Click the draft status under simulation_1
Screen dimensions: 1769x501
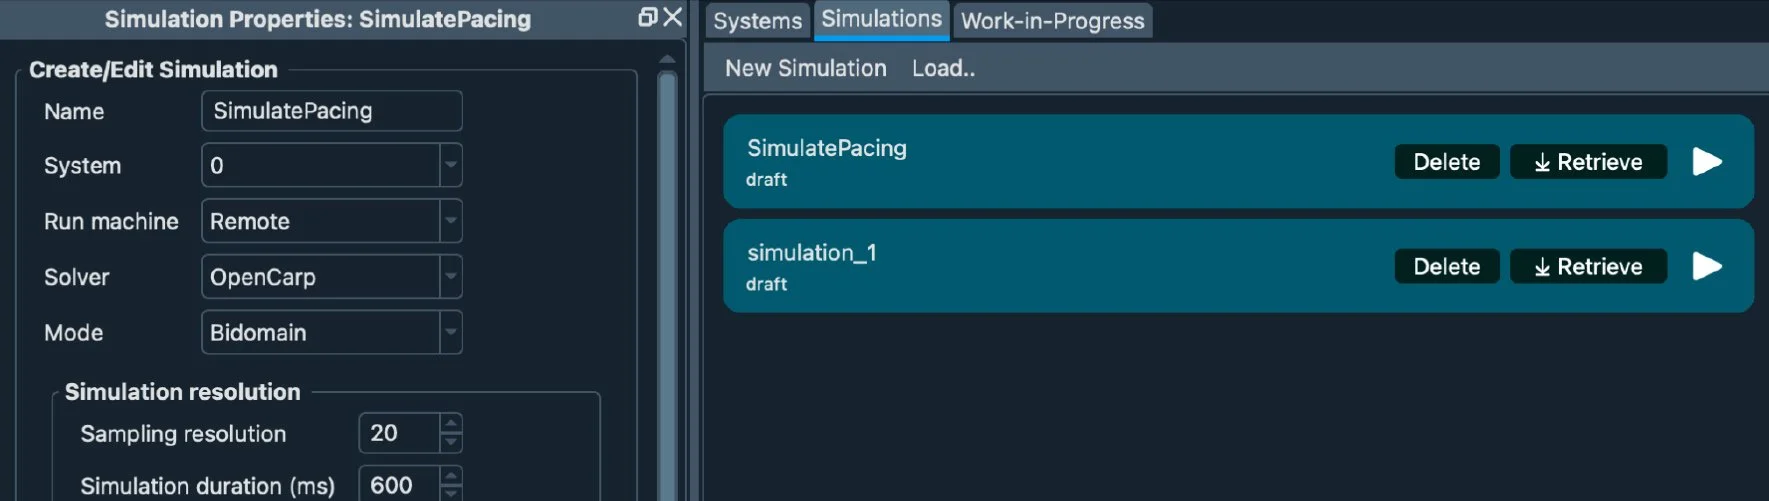pyautogui.click(x=766, y=285)
